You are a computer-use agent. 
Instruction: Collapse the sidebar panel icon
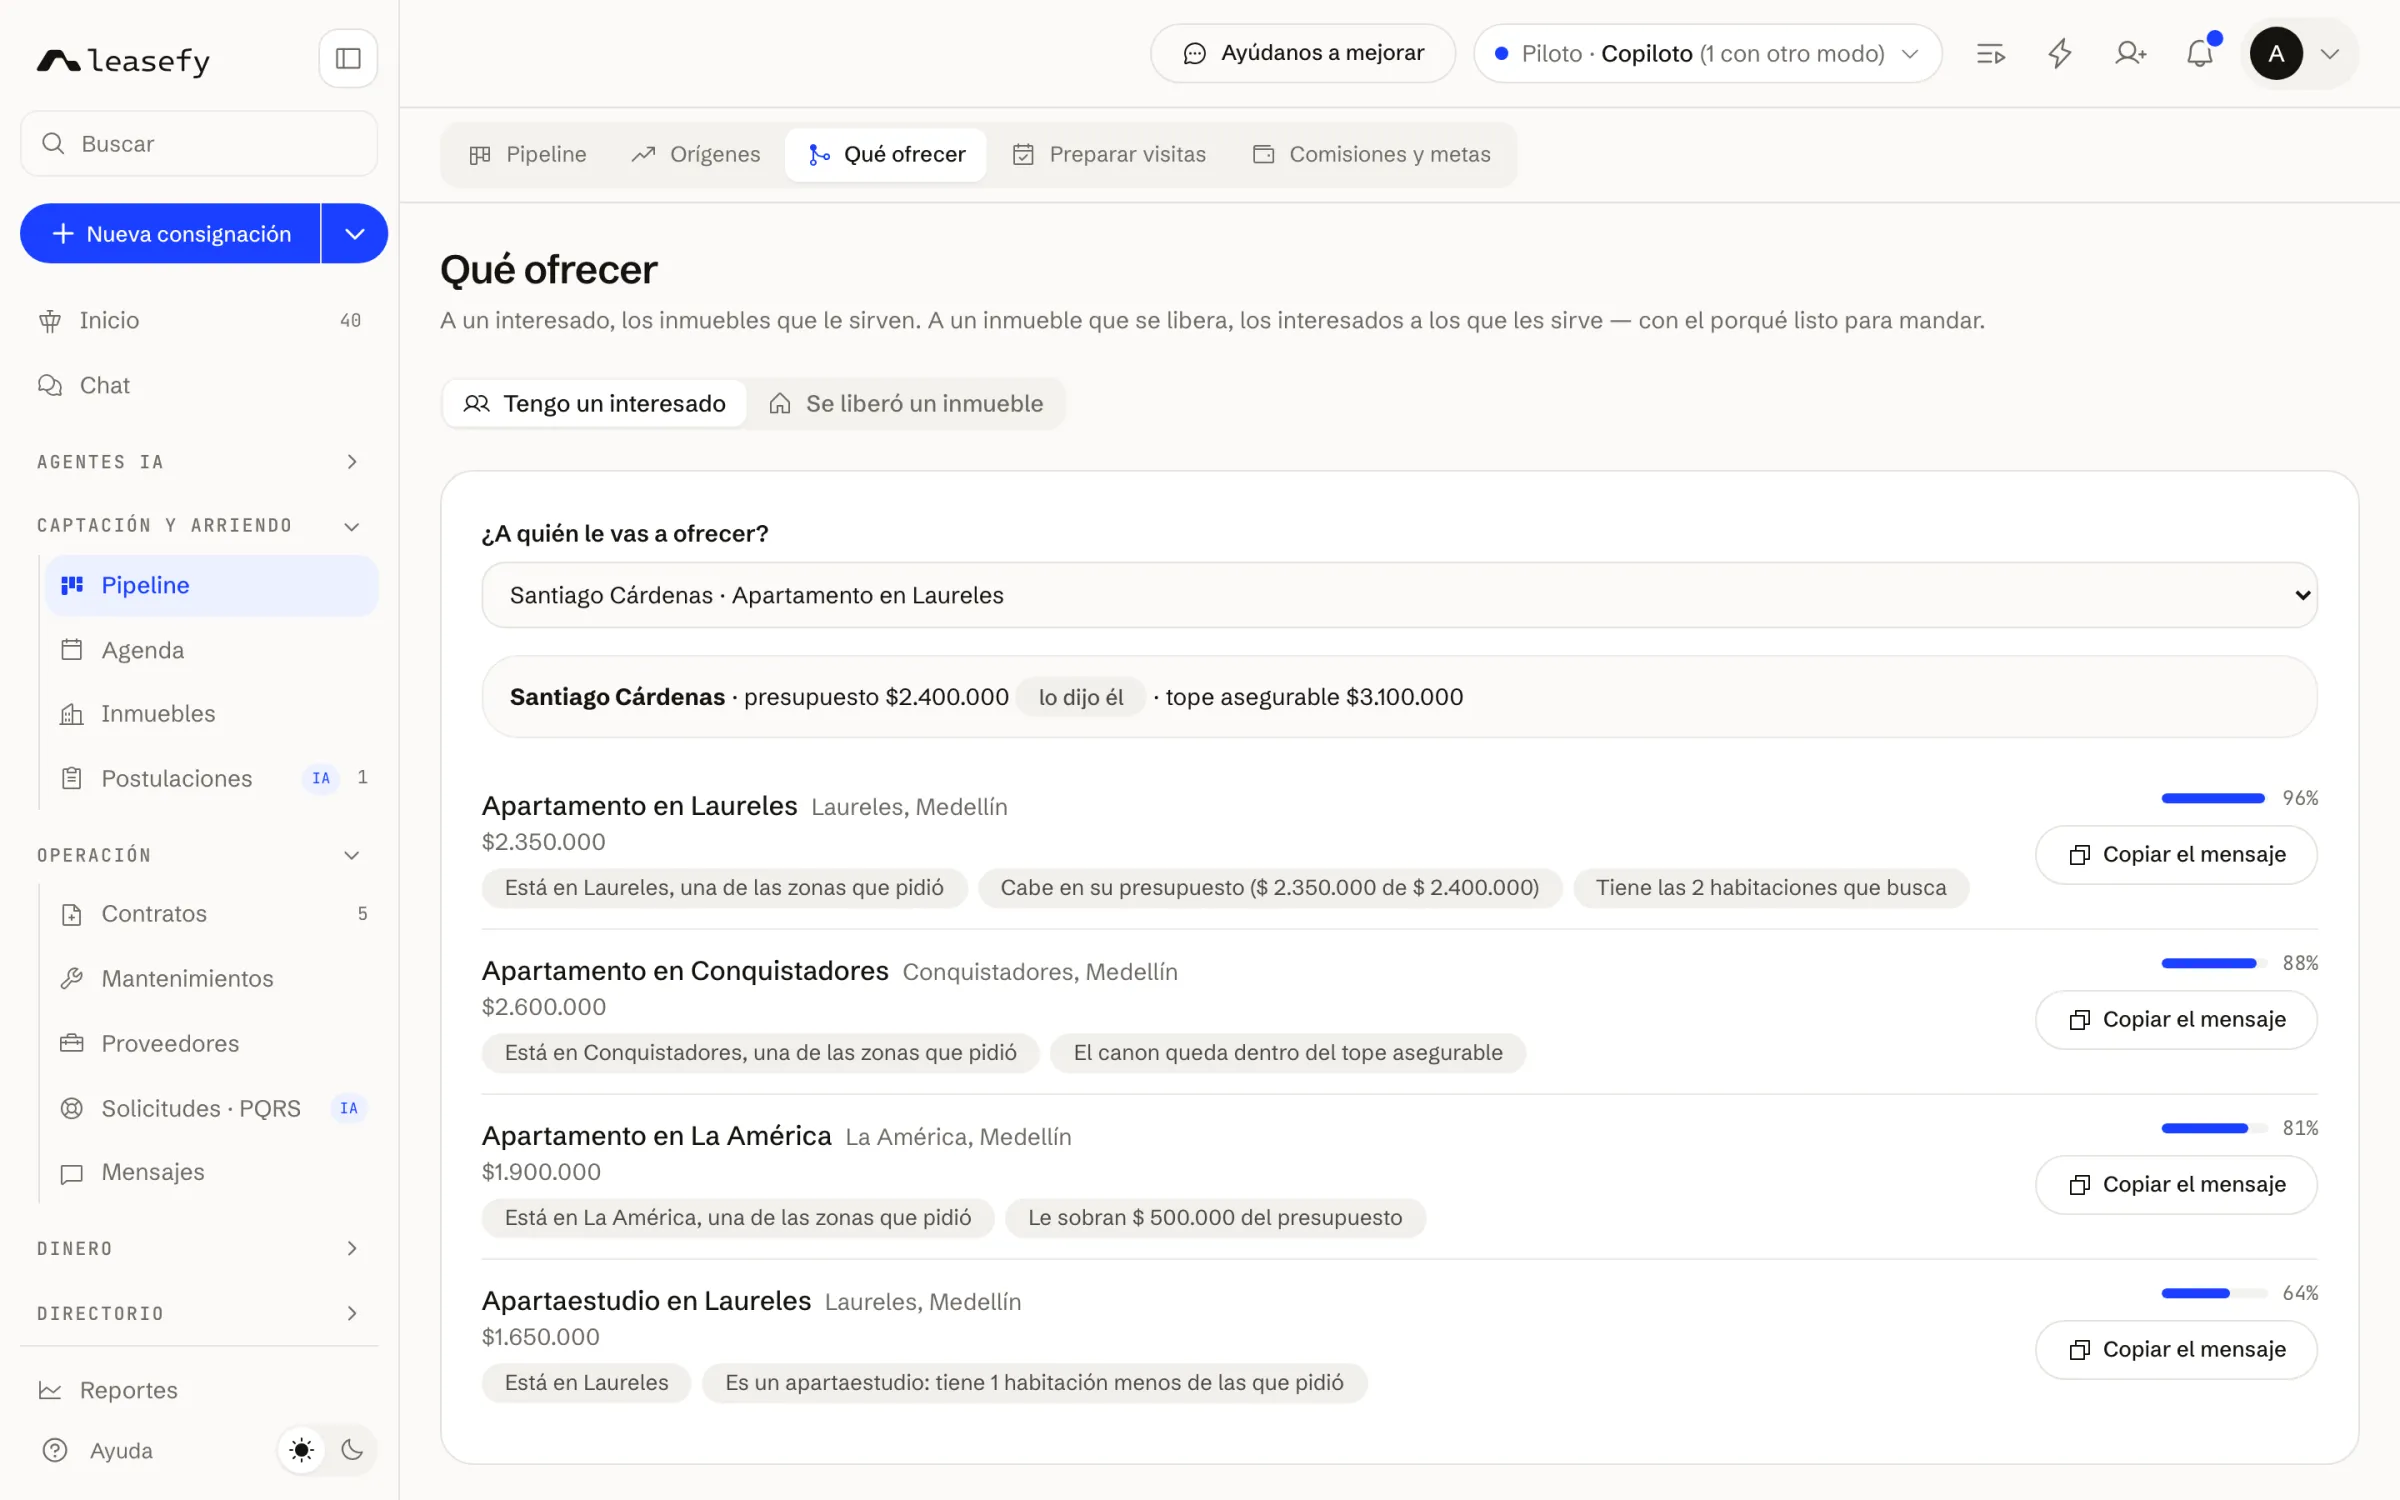click(348, 59)
